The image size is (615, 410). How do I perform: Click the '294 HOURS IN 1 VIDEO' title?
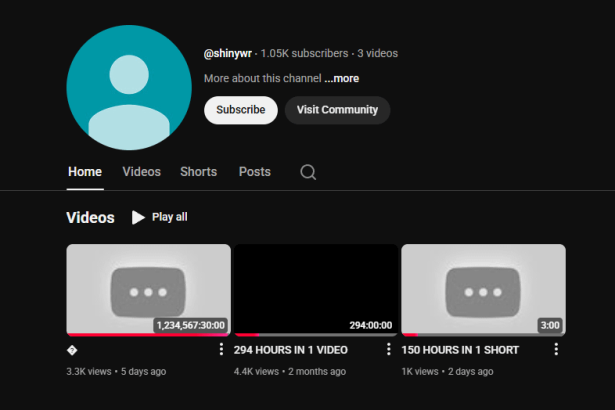(291, 350)
